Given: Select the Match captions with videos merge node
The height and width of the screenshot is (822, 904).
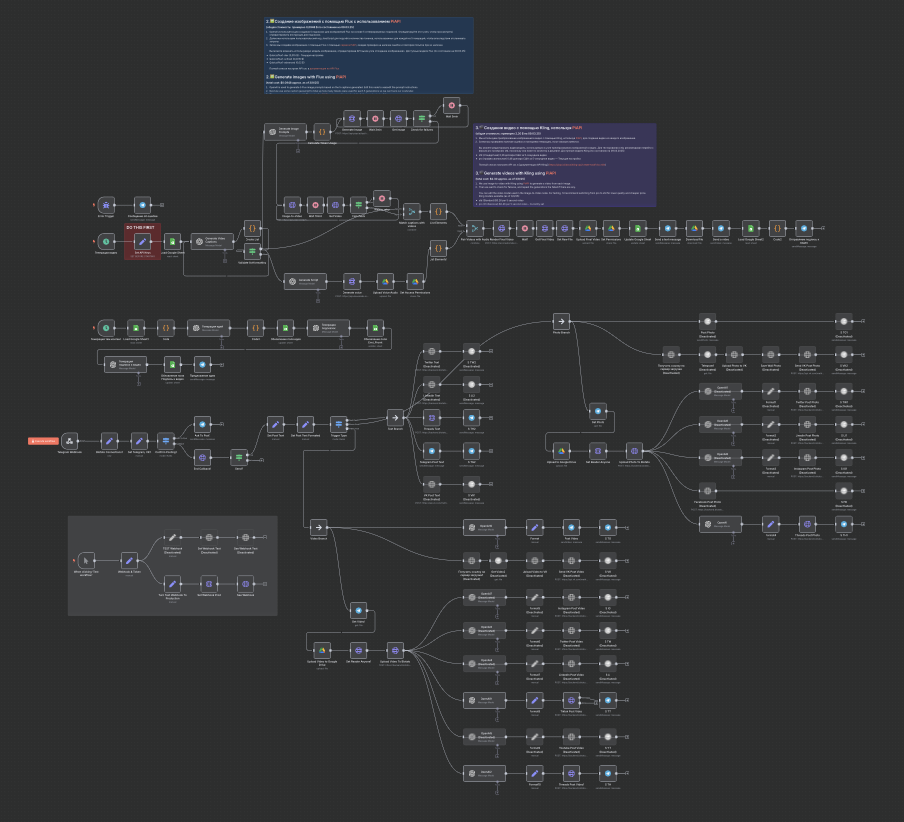Looking at the screenshot, I should click(x=412, y=212).
